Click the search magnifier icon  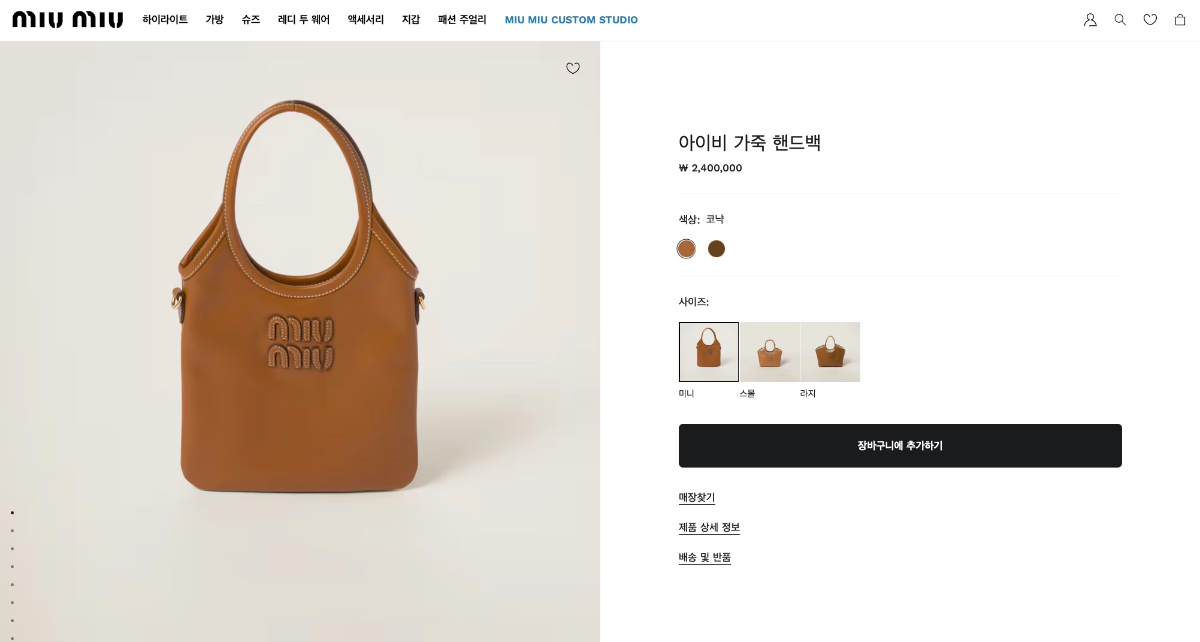(1120, 20)
